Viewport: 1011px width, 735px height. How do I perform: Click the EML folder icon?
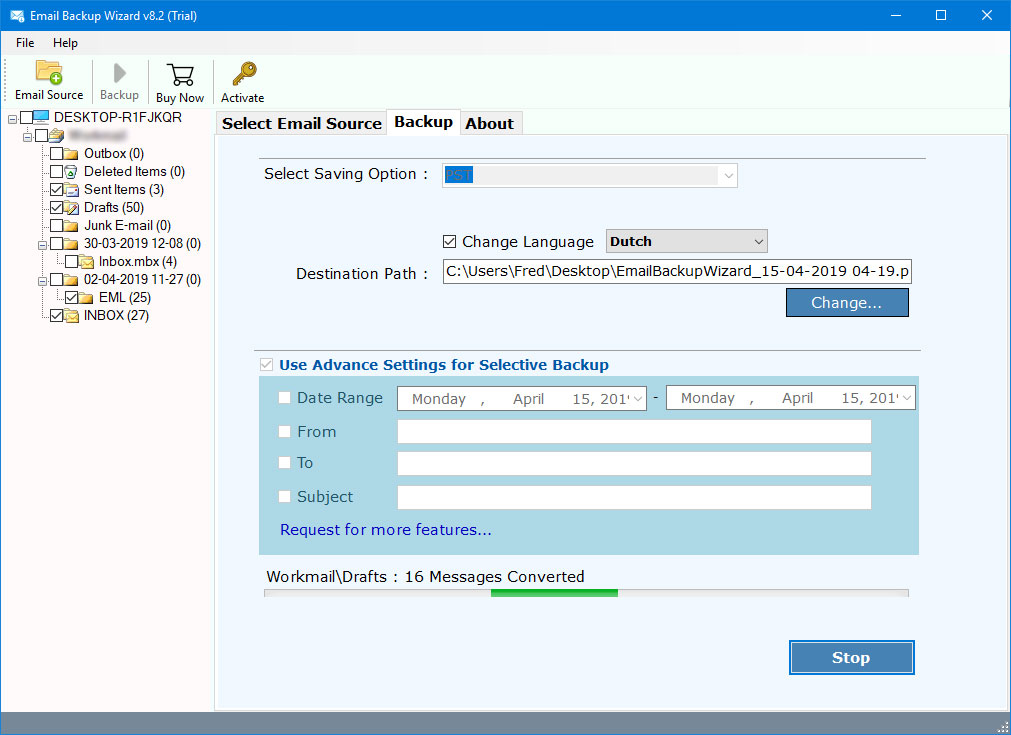click(x=86, y=298)
